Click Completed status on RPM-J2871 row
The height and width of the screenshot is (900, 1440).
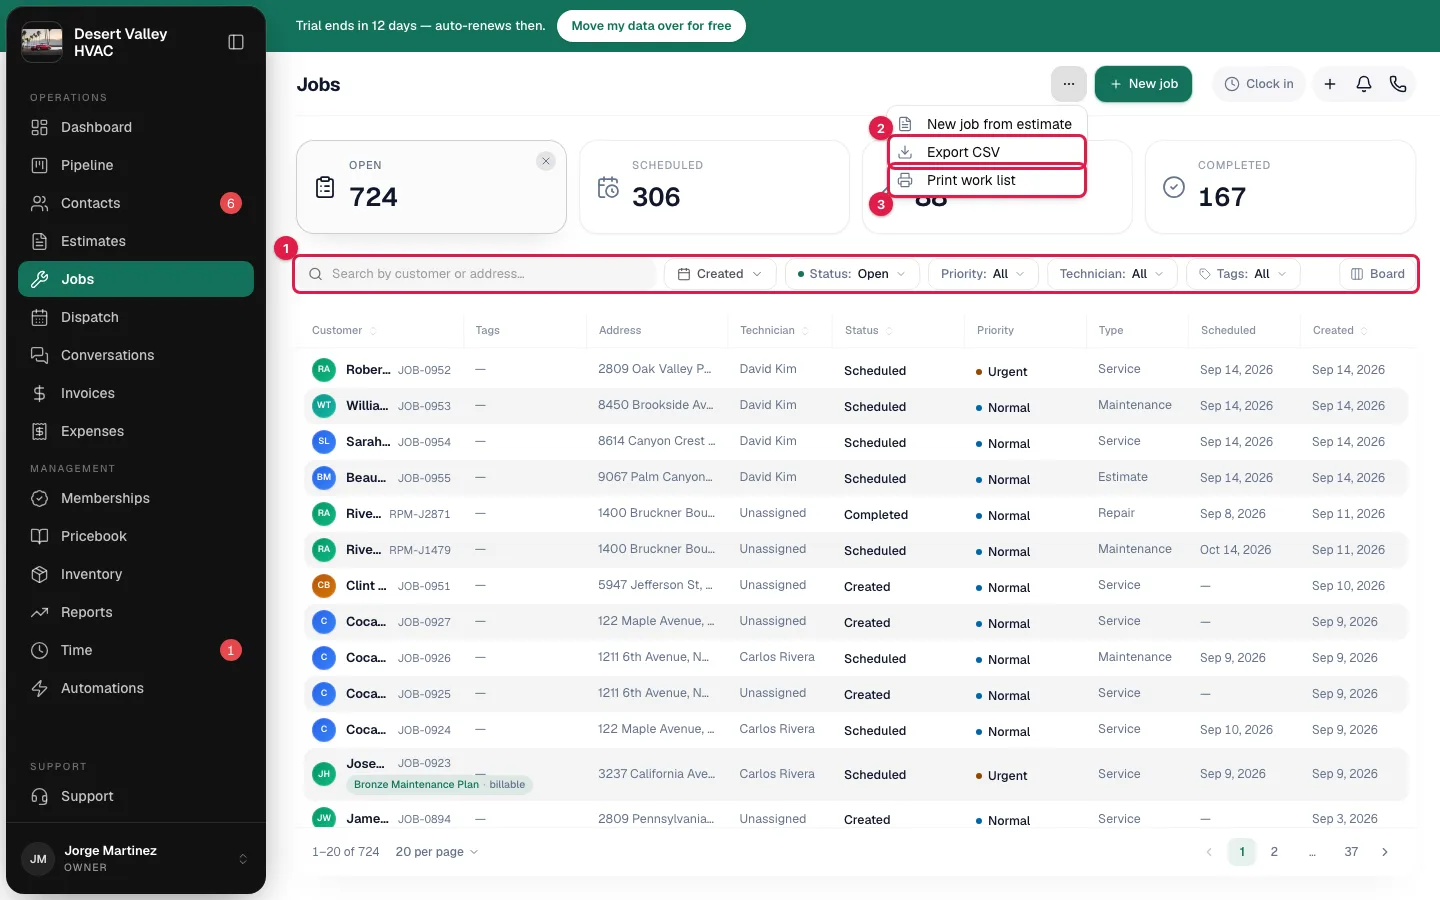coord(876,515)
